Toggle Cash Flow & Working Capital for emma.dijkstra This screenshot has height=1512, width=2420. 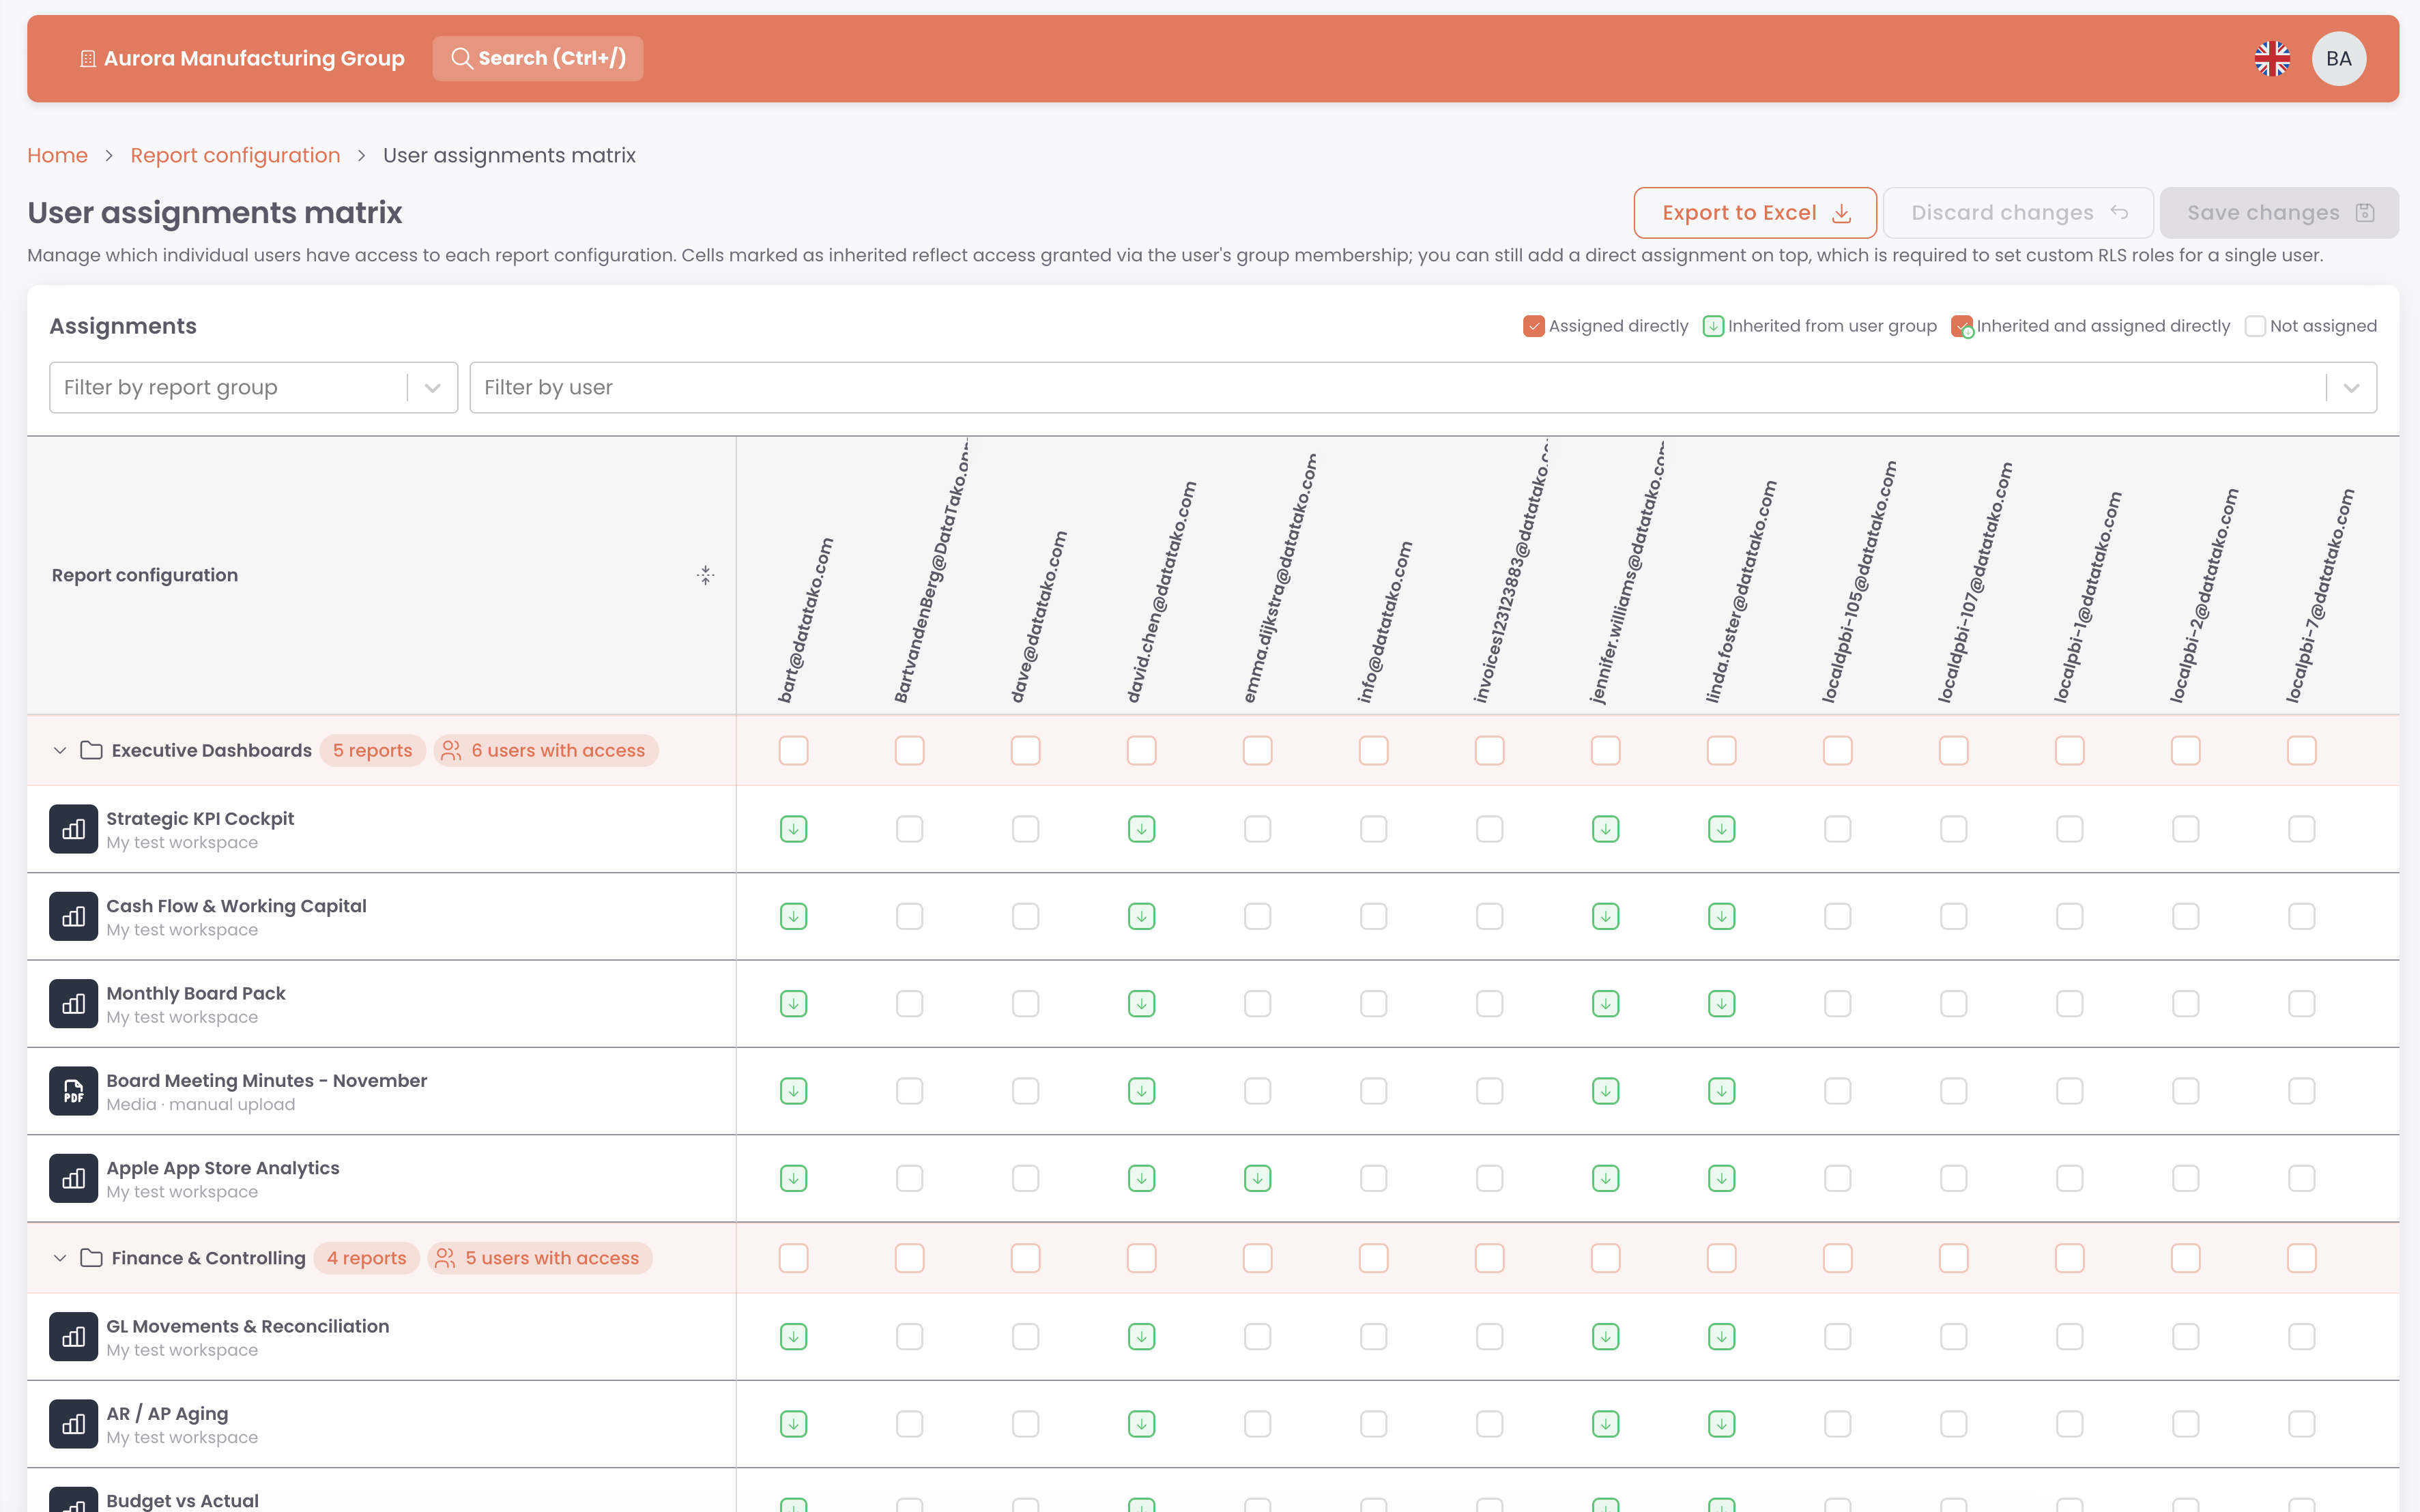tap(1257, 917)
